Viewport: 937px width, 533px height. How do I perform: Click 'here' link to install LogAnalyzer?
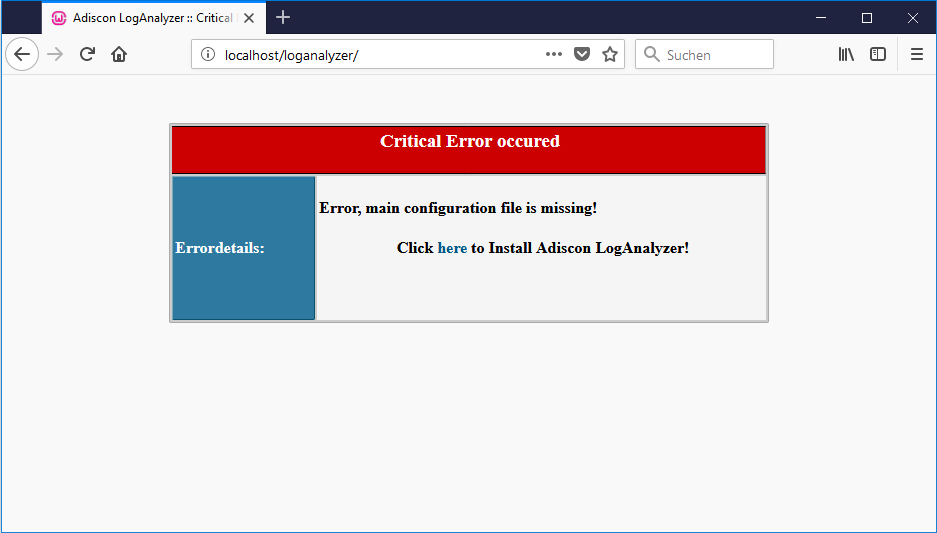click(x=452, y=248)
